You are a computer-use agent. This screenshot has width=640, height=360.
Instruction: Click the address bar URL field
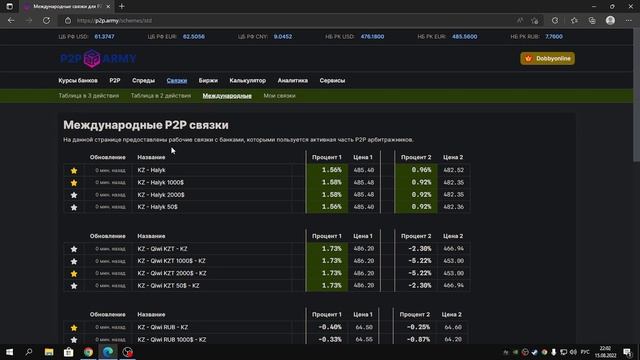click(x=286, y=20)
